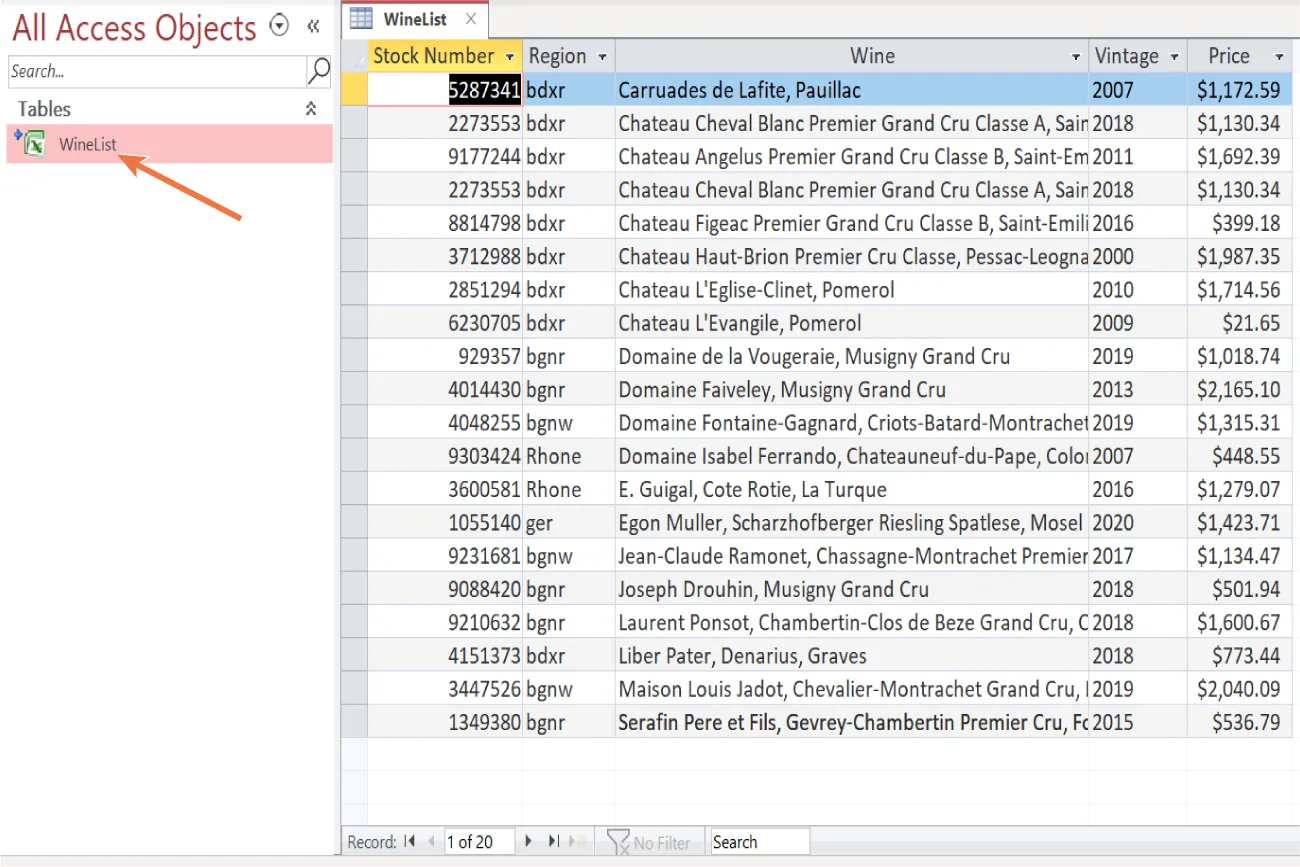
Task: Jump to the first record
Action: 409,841
